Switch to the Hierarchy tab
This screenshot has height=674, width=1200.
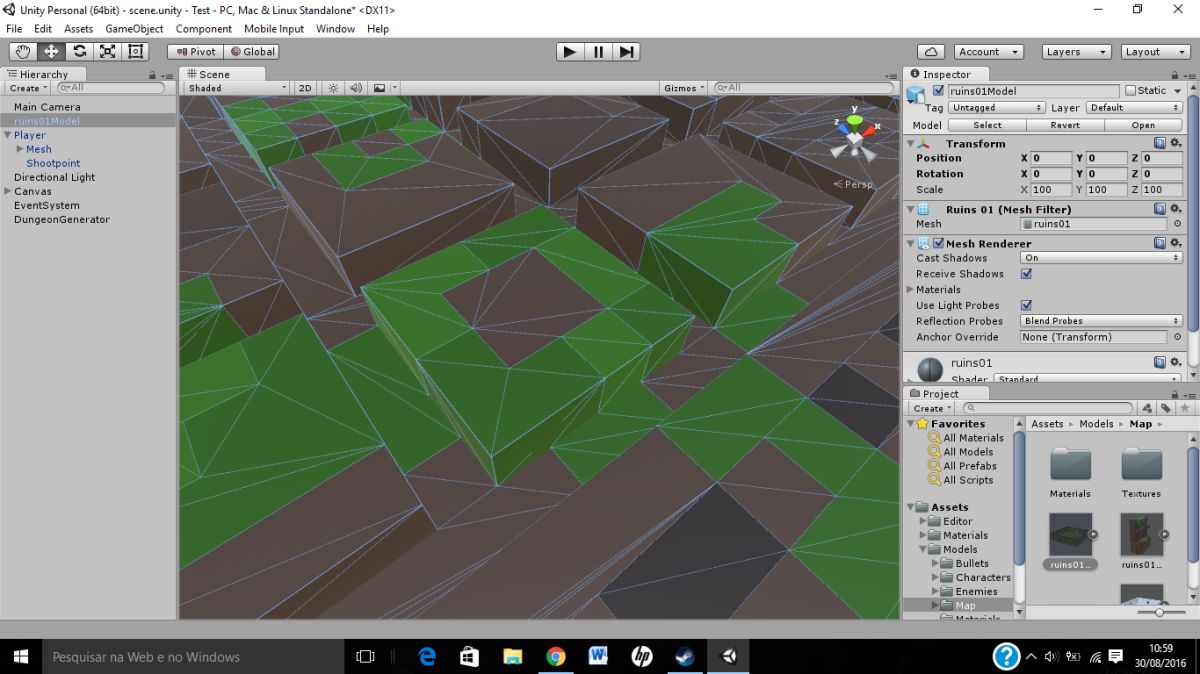coord(43,74)
